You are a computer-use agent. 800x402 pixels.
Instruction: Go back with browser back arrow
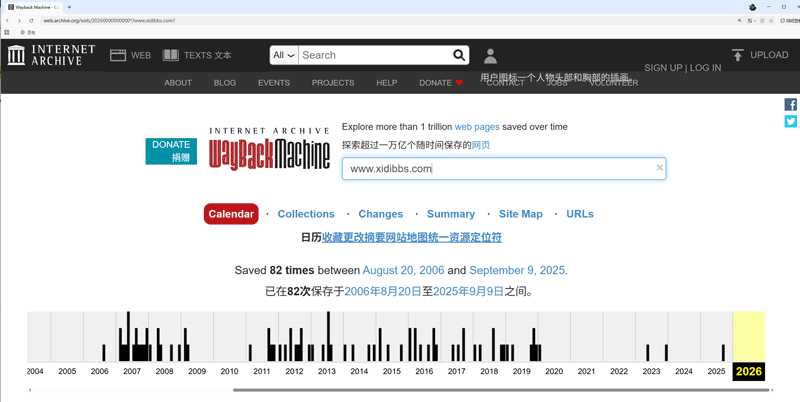[7, 21]
